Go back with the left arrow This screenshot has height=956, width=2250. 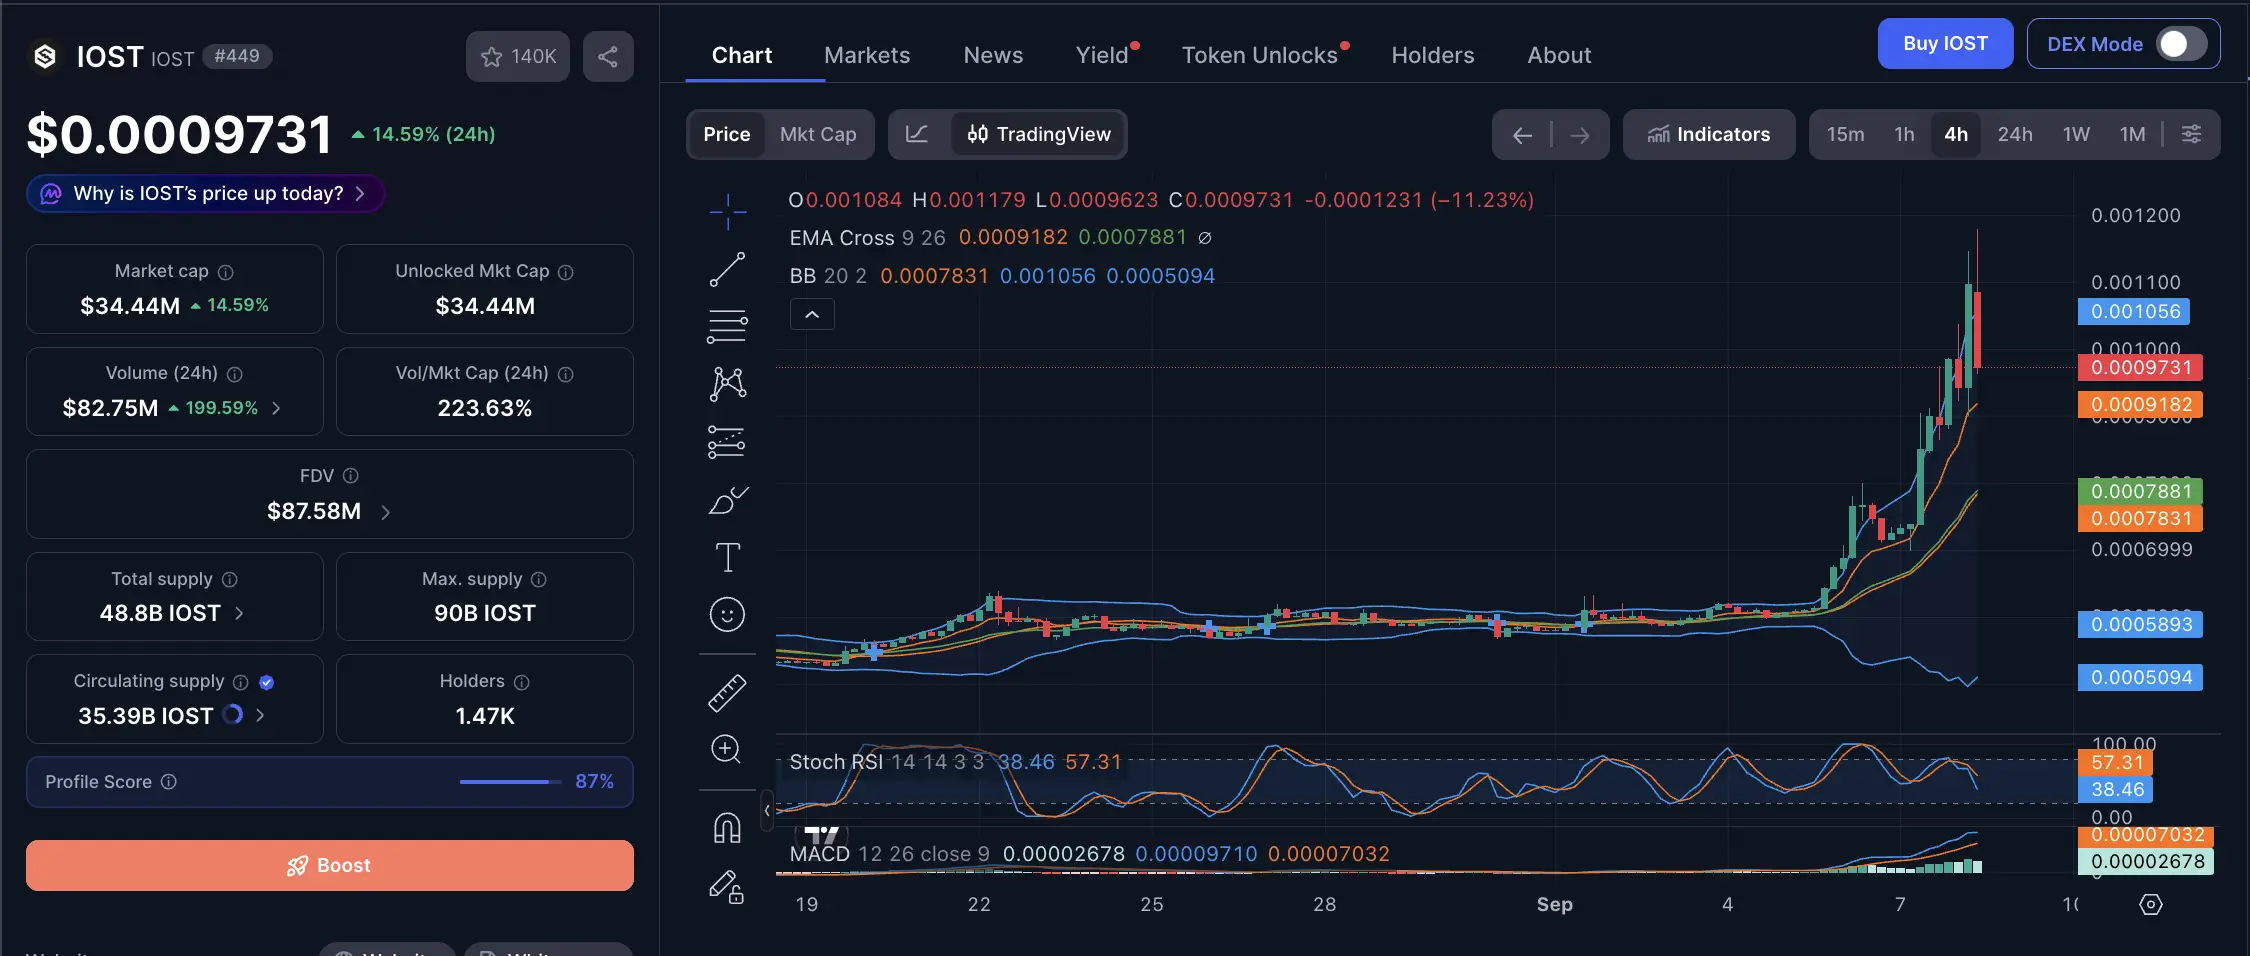point(1523,135)
